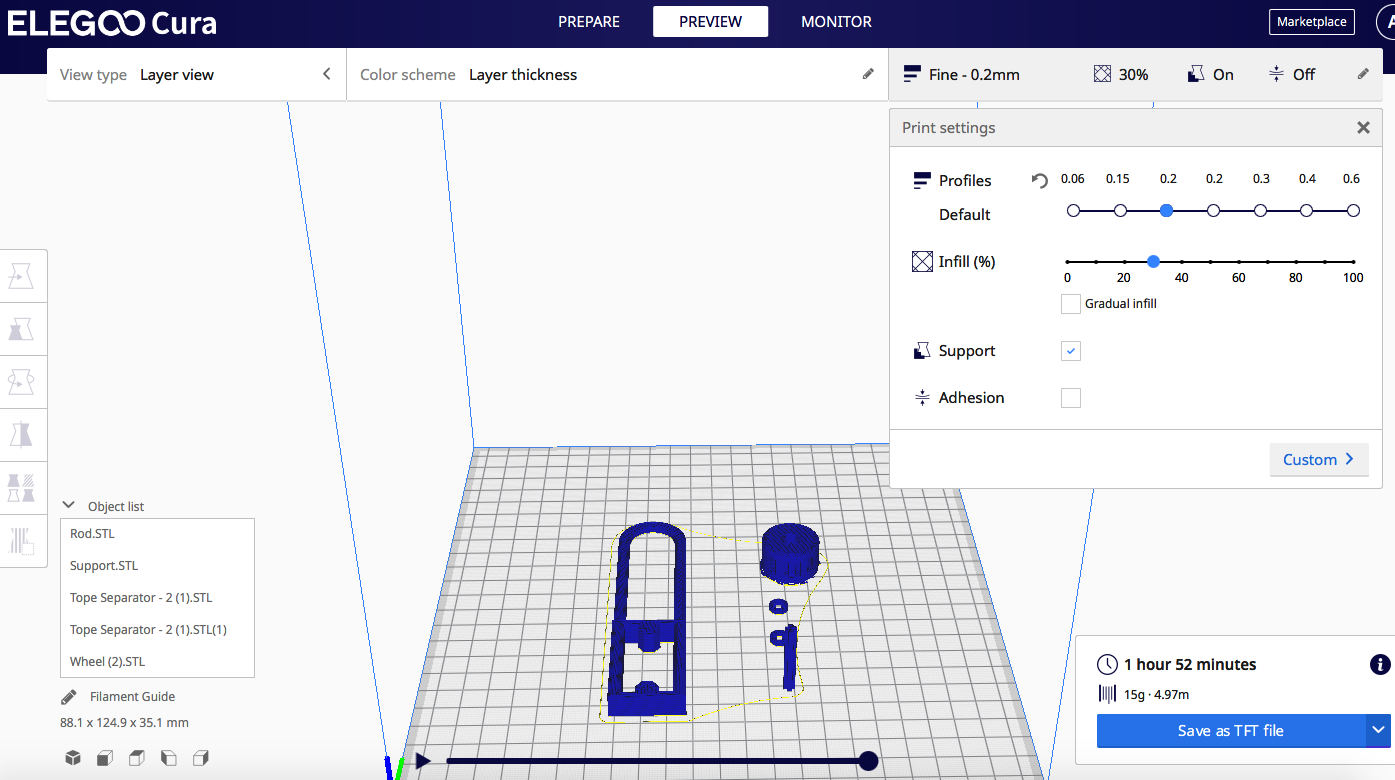
Task: Select the Rotate tool in left toolbar
Action: coord(22,381)
